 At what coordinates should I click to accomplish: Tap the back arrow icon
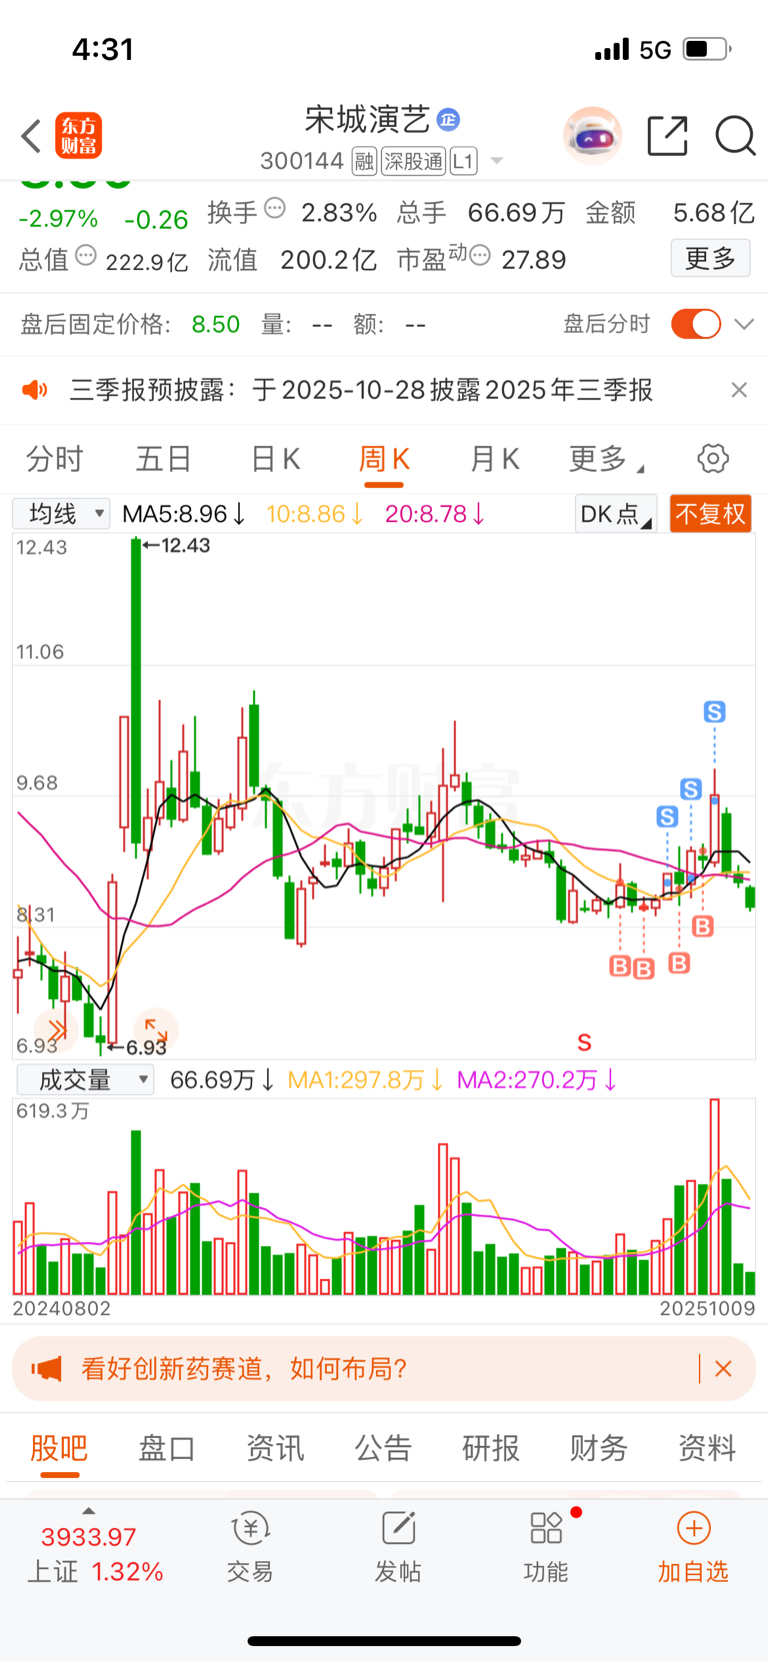(31, 136)
